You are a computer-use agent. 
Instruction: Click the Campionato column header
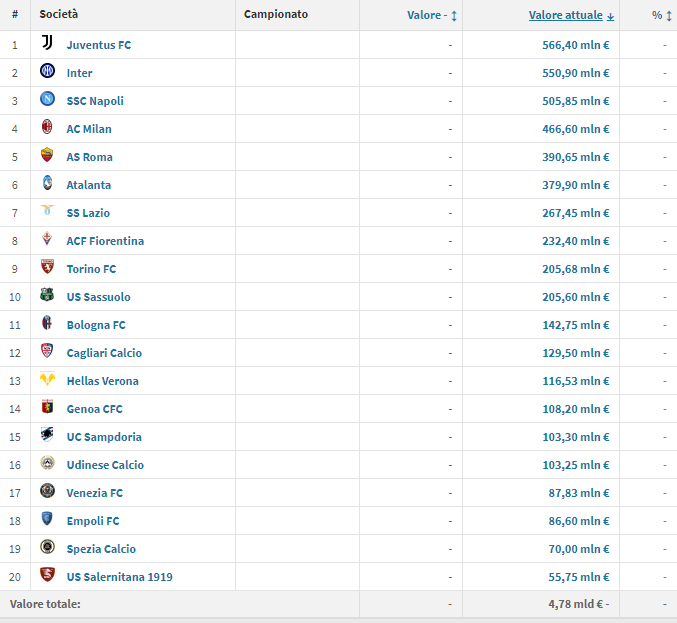tap(276, 15)
